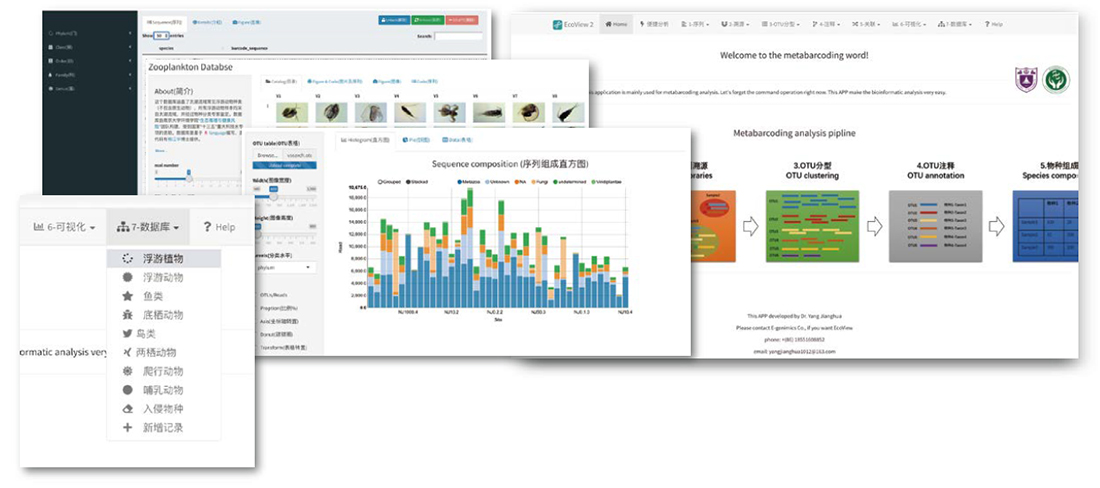Click Browse... for the OTU table upload
1100x488 pixels.
coord(268,154)
